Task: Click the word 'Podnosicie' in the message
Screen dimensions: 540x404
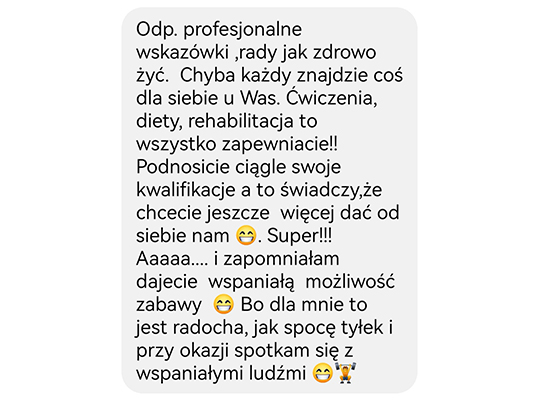Action: [183, 167]
